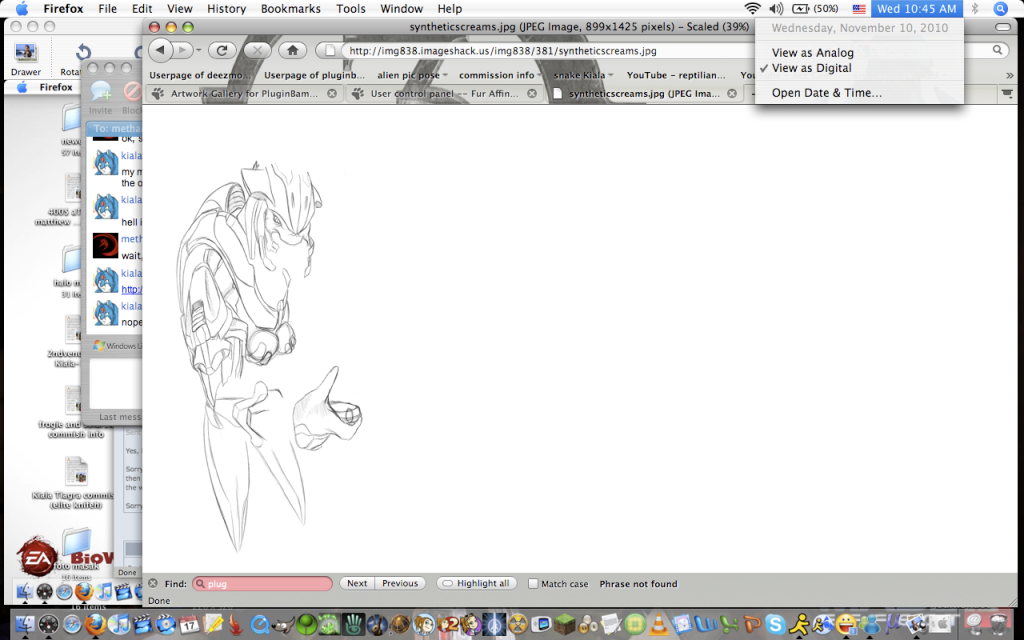The width and height of the screenshot is (1024, 640).
Task: Open Spotlight search in the menu bar
Action: click(1000, 8)
